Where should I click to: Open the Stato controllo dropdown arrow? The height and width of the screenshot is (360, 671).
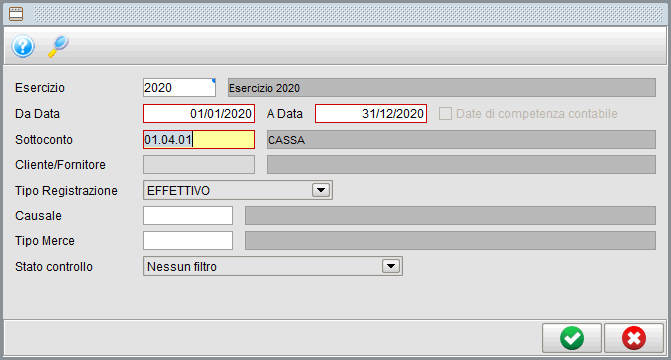(x=391, y=266)
